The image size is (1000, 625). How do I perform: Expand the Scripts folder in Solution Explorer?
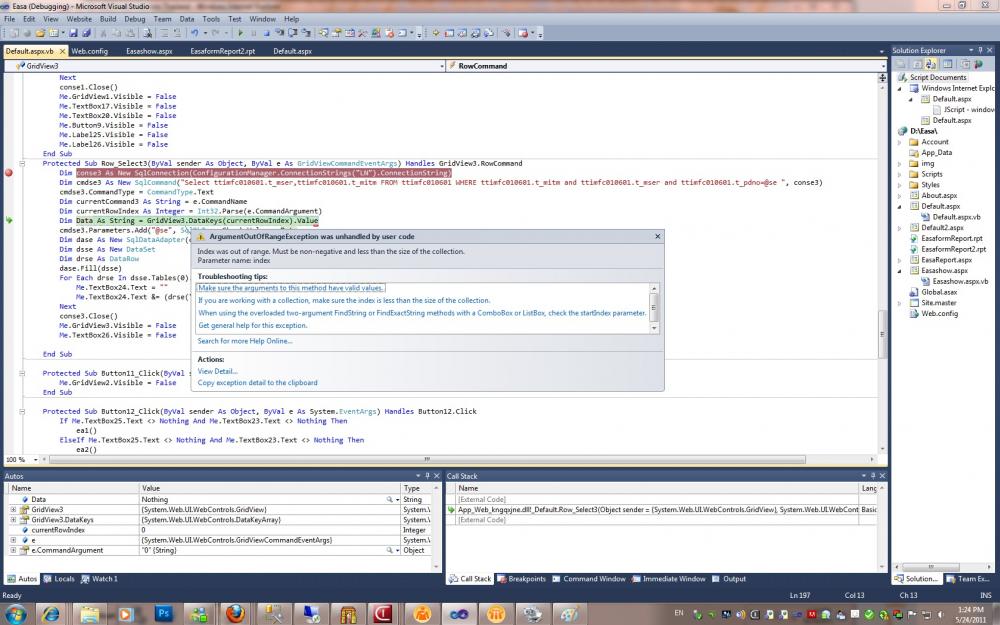(900, 174)
